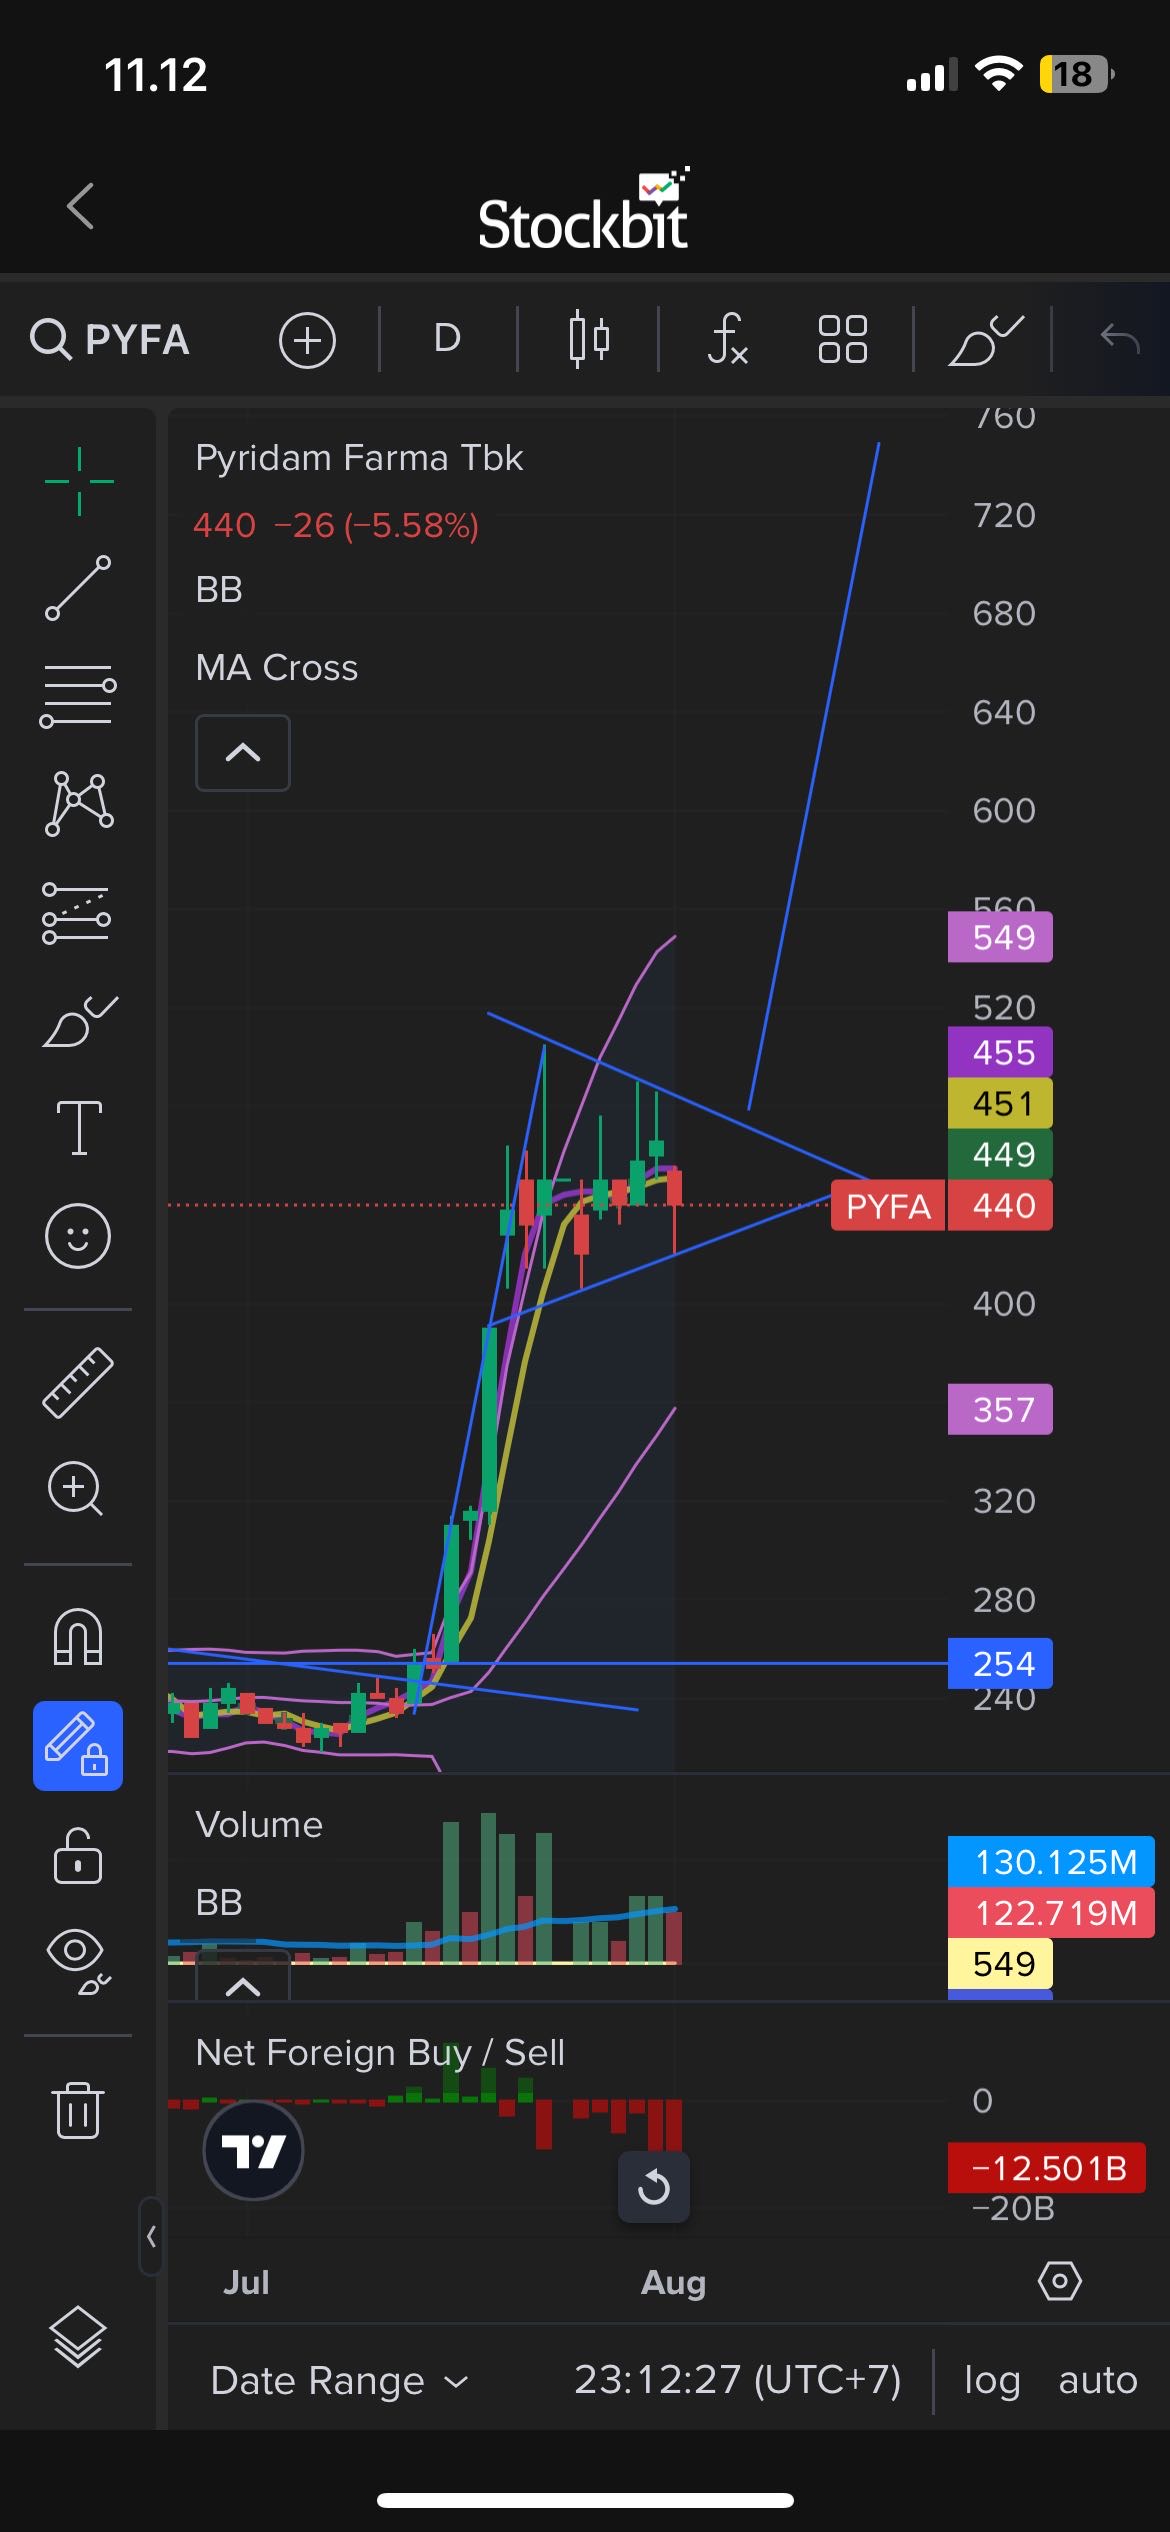Click the blue 254 horizontal line label

click(1000, 1663)
